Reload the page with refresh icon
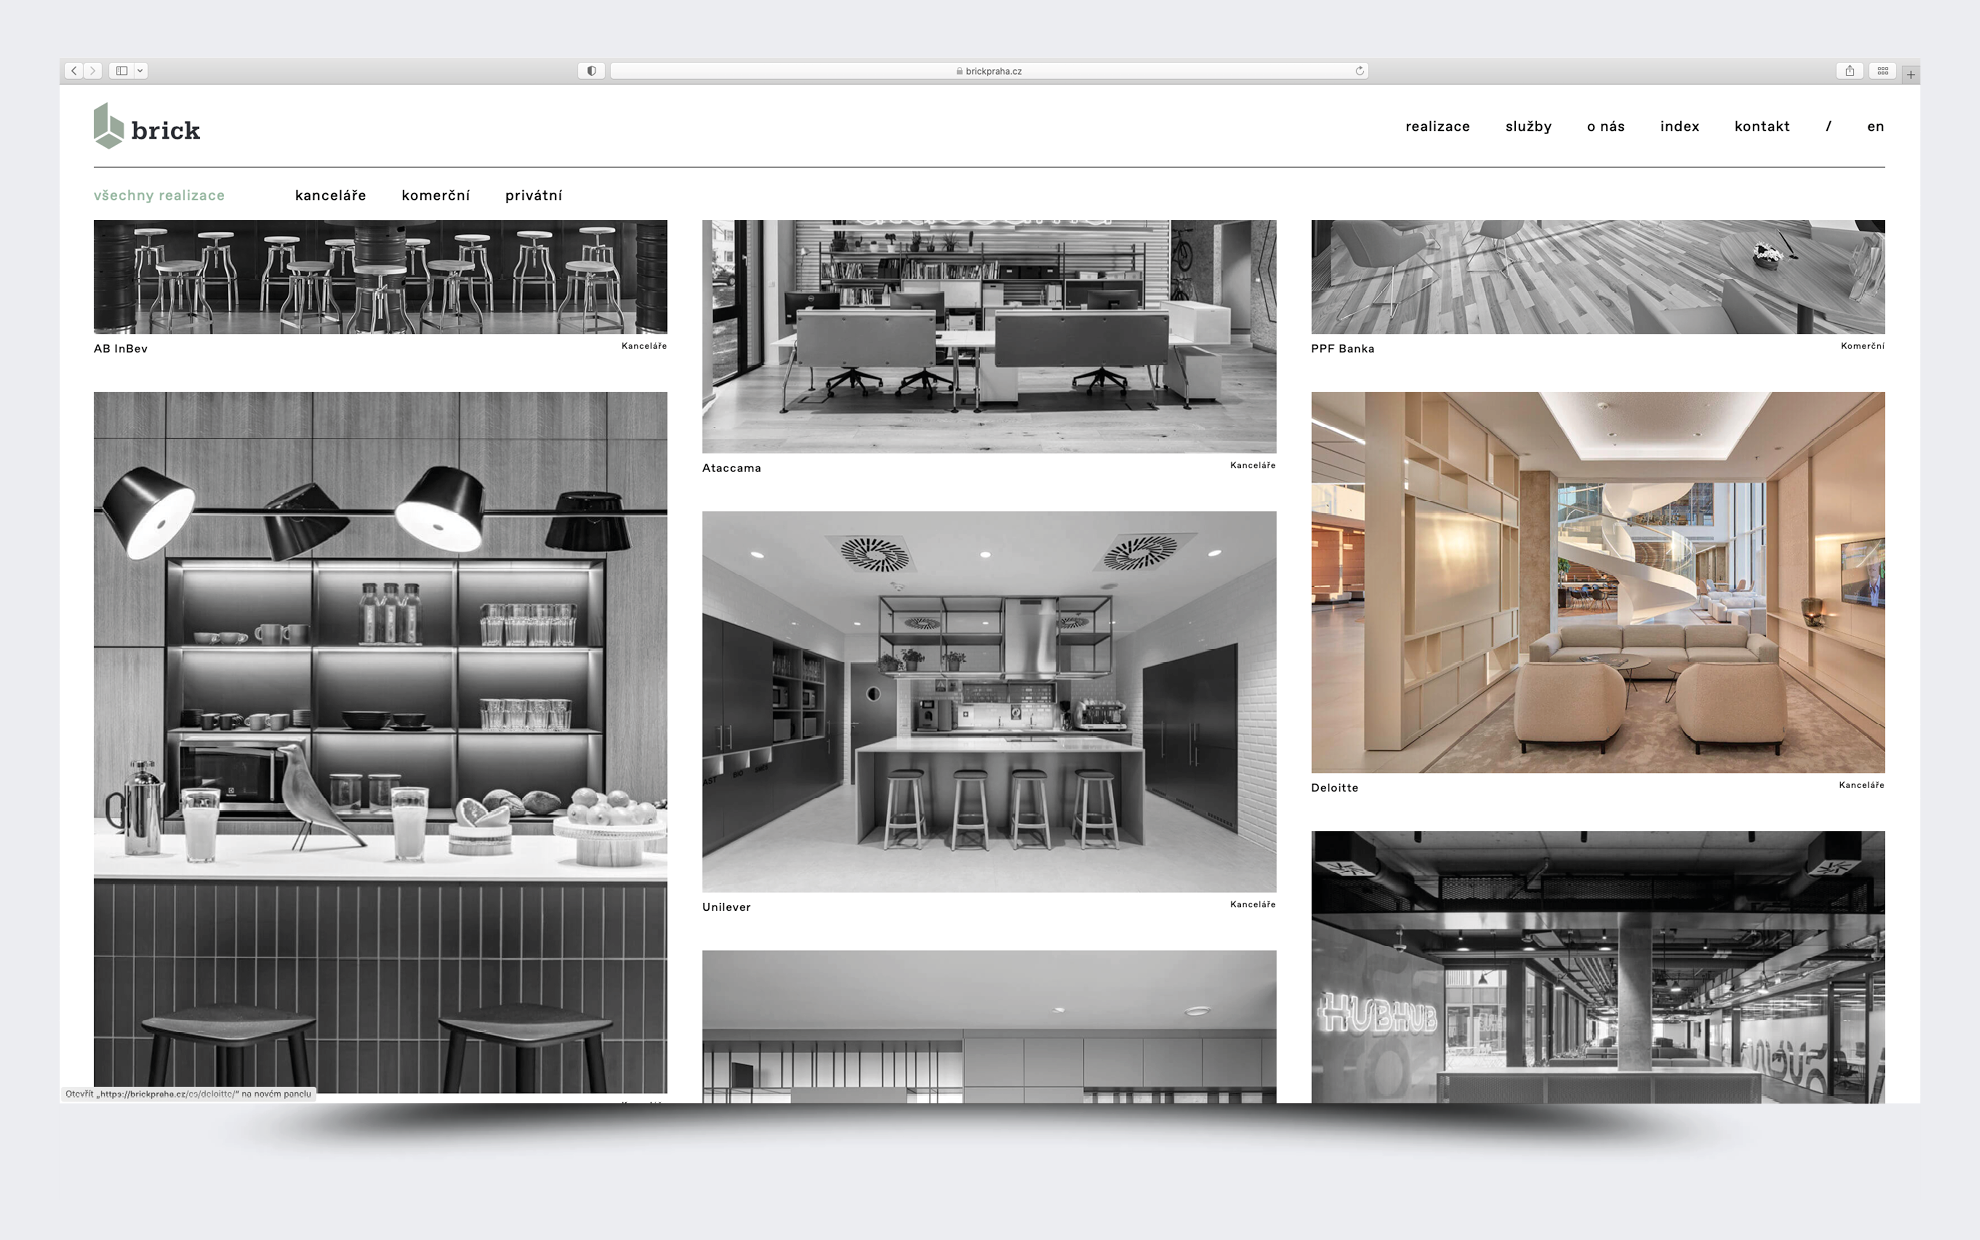Image resolution: width=1980 pixels, height=1240 pixels. click(x=1359, y=71)
